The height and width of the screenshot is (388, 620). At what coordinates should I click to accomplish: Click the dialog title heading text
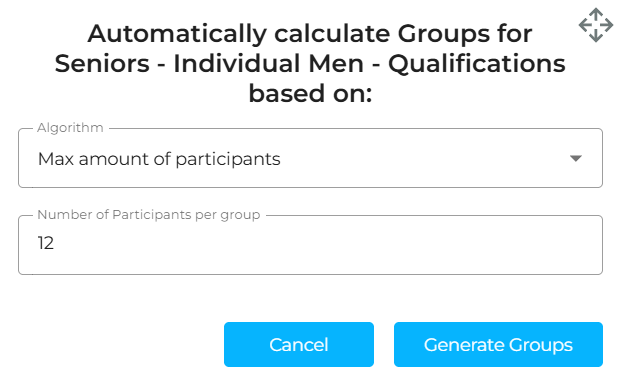310,63
